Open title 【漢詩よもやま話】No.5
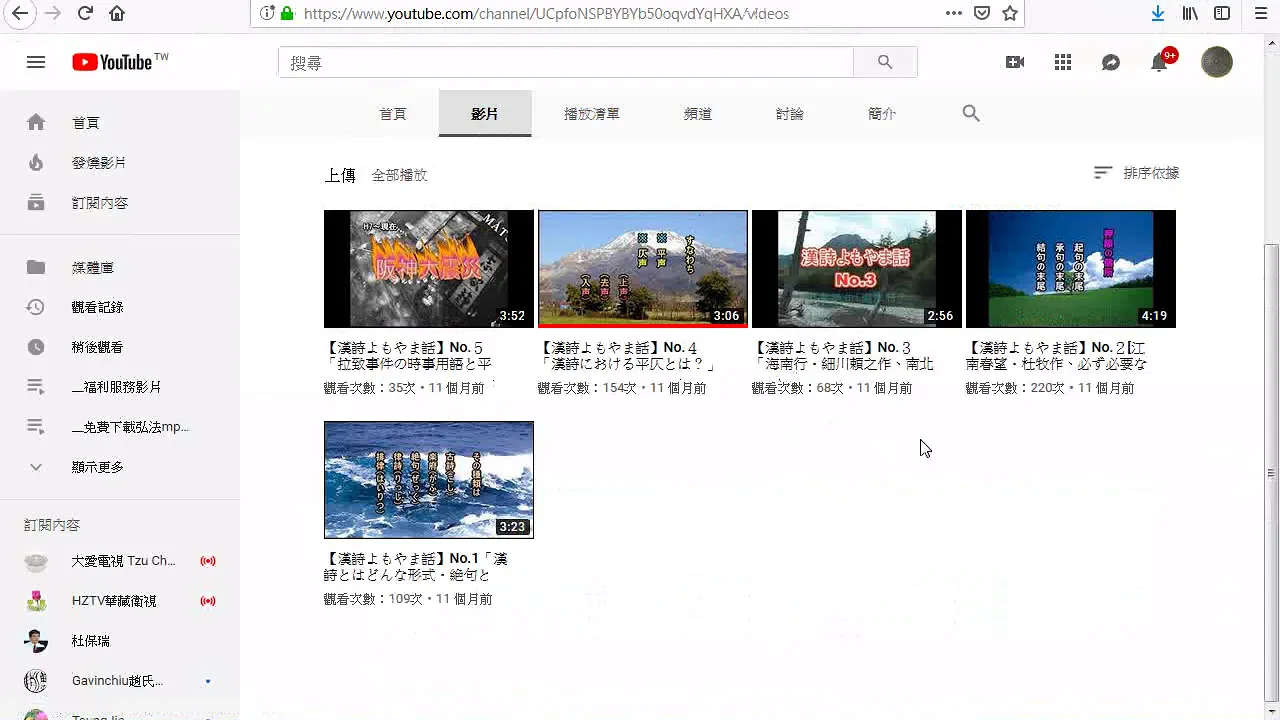Image resolution: width=1280 pixels, height=720 pixels. click(410, 356)
